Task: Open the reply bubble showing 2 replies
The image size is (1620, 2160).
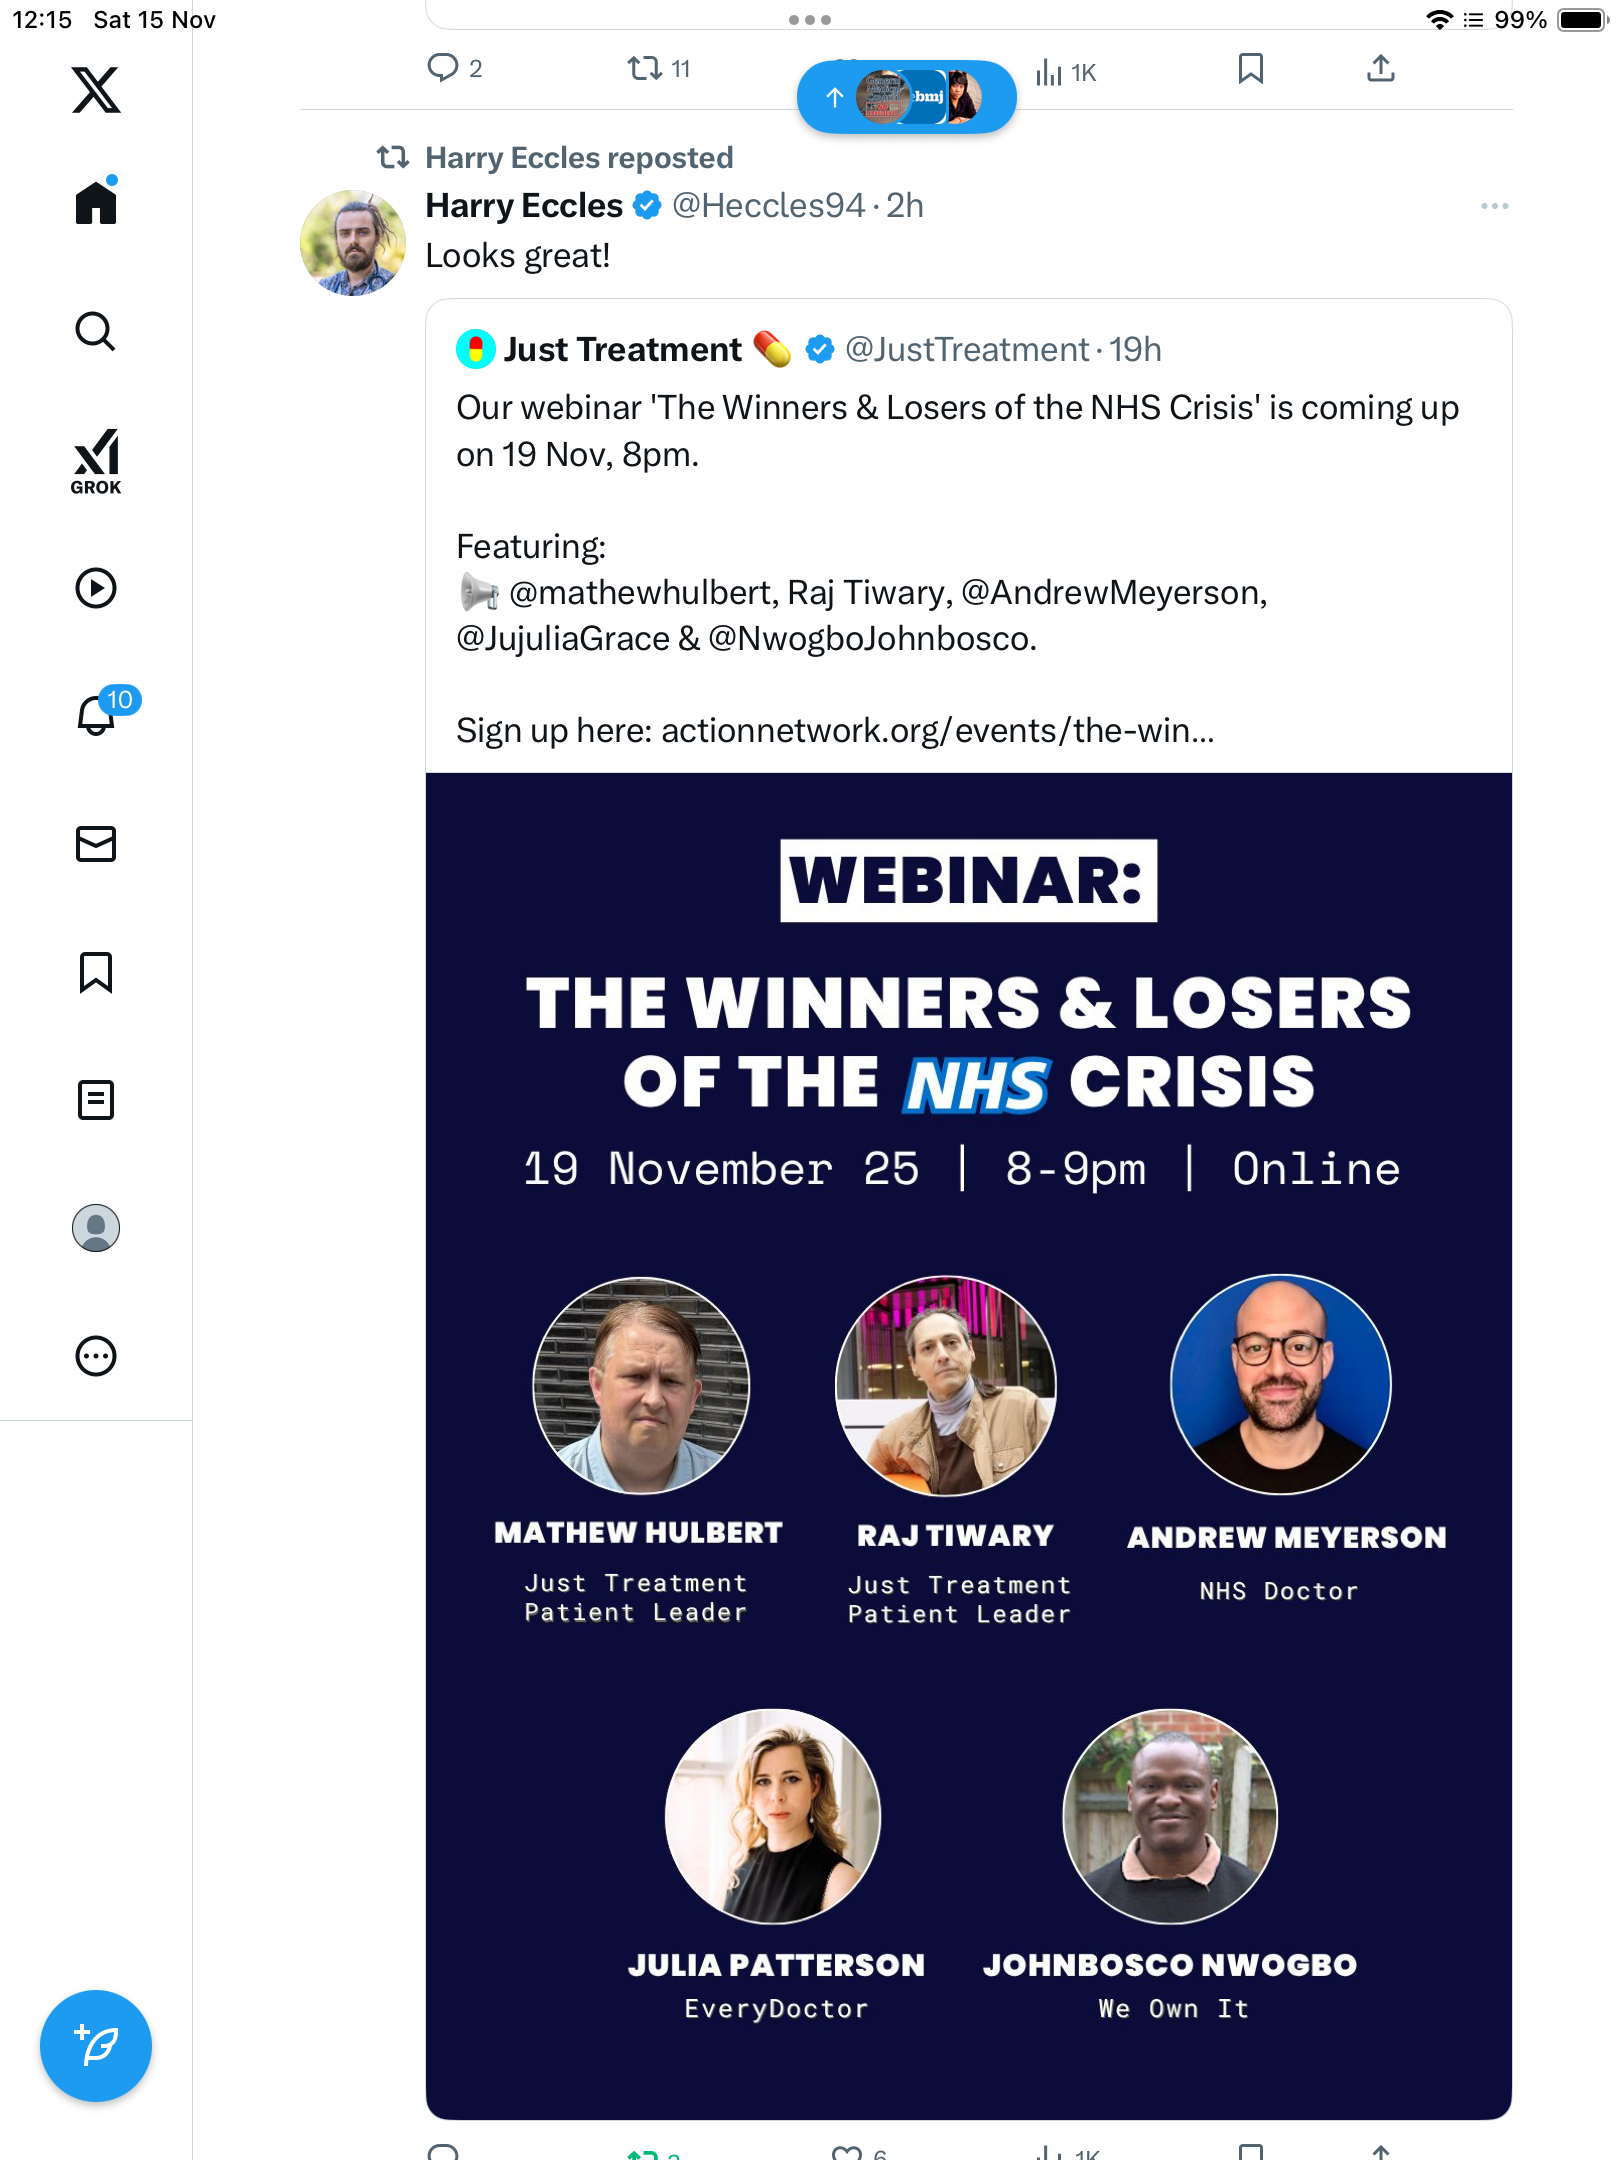Action: click(x=443, y=68)
